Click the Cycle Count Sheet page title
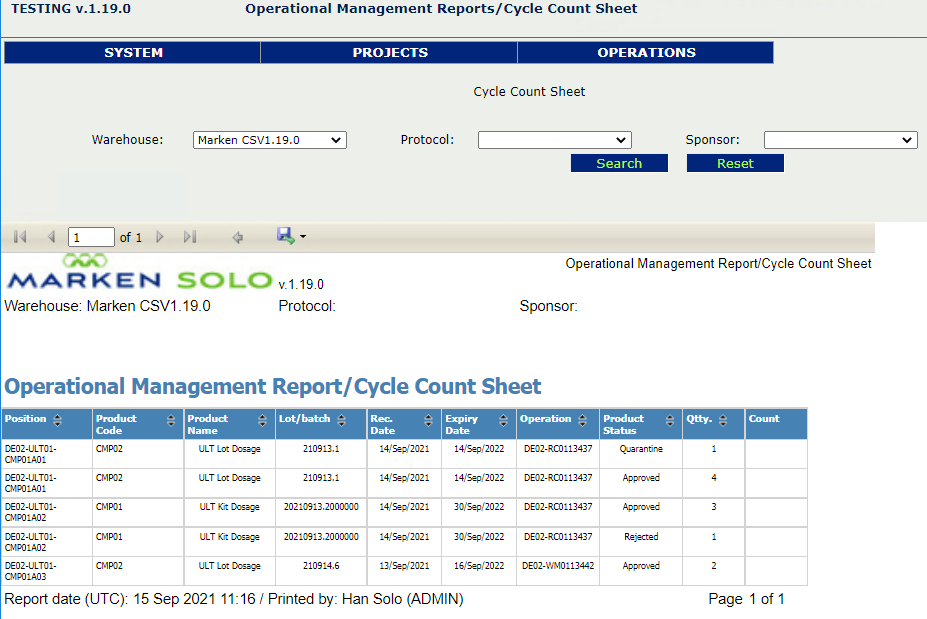The width and height of the screenshot is (927, 619). point(529,92)
